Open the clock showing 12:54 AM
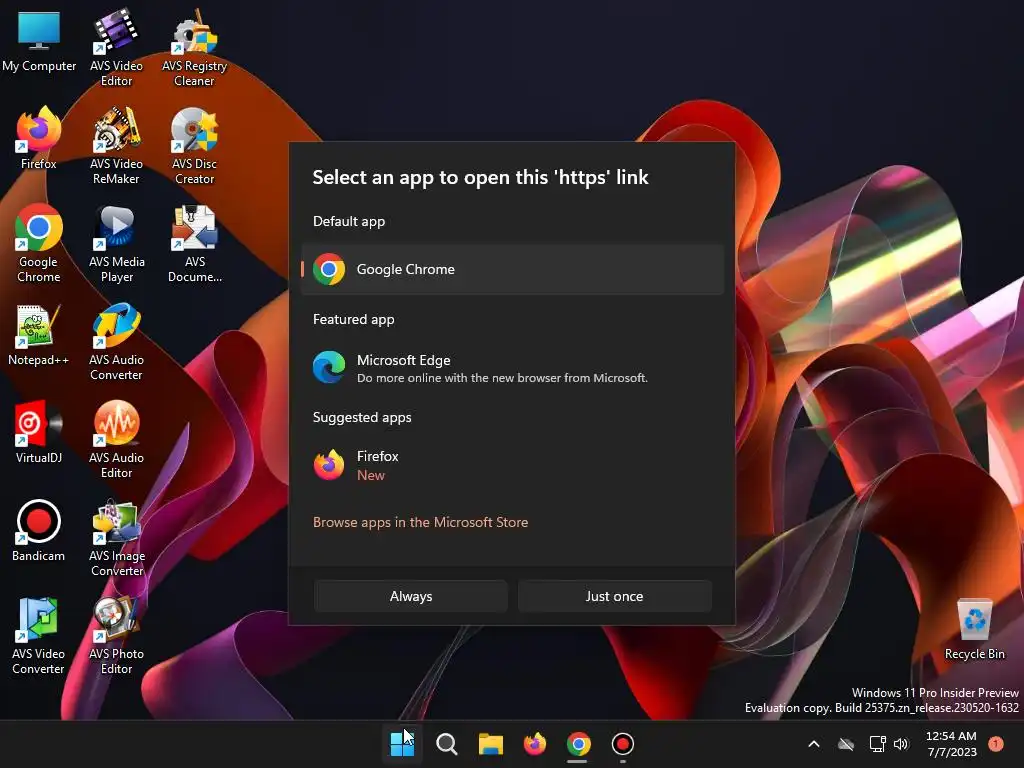The width and height of the screenshot is (1024, 768). point(951,744)
